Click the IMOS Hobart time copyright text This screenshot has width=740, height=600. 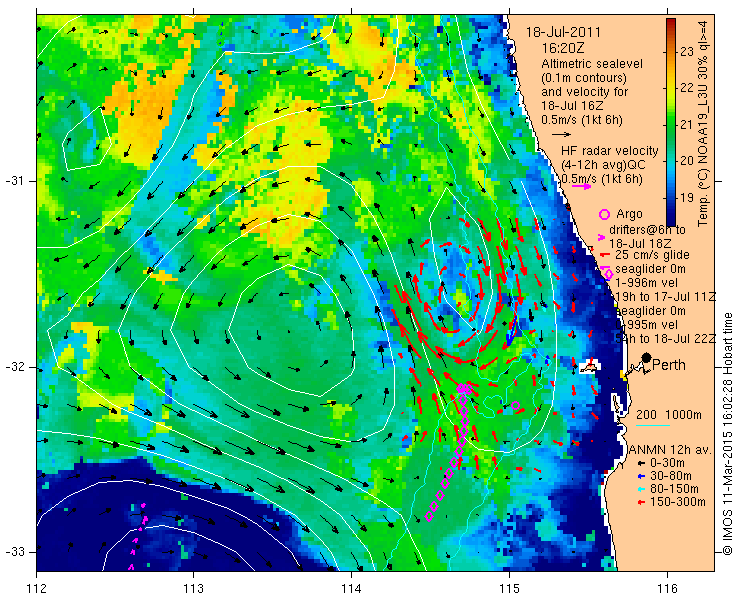point(727,434)
